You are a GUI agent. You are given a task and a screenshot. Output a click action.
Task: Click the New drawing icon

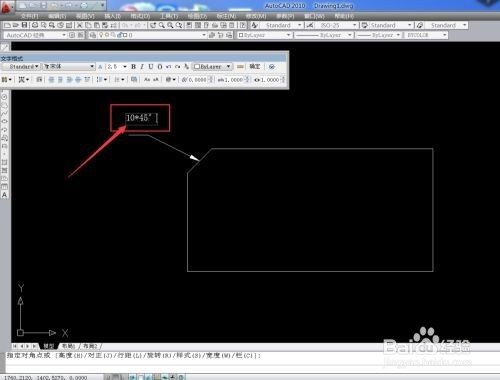point(7,25)
